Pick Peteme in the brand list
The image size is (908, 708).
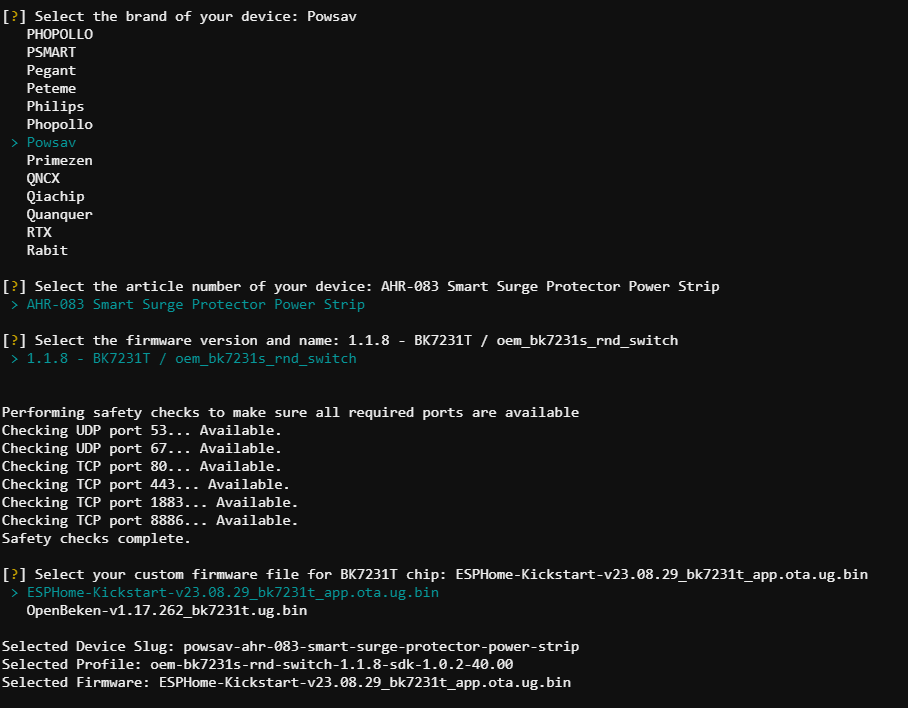tap(51, 89)
